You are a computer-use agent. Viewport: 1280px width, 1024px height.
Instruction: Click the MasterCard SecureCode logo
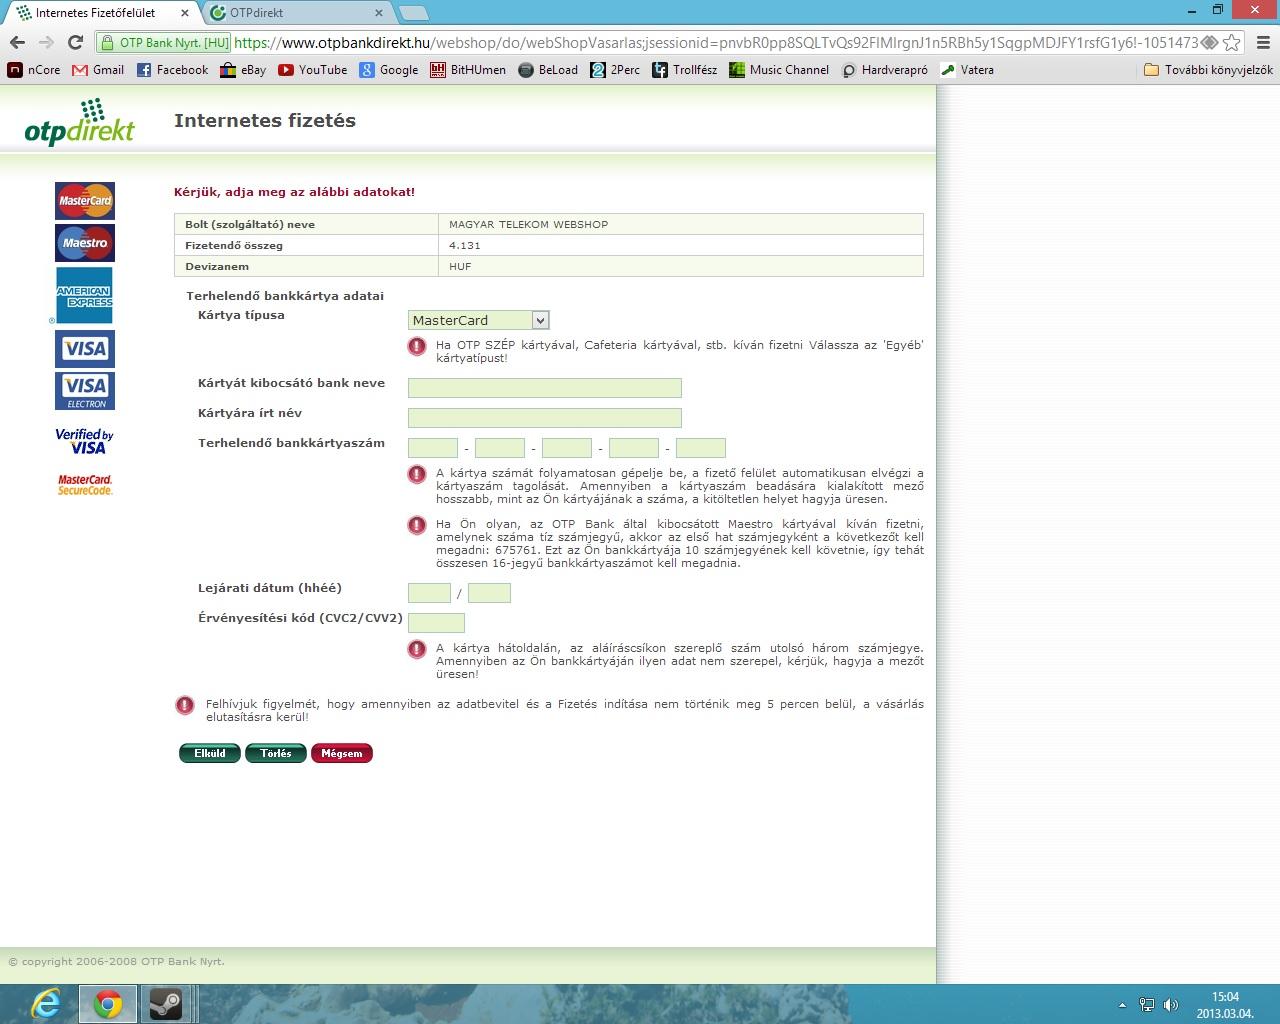(x=85, y=485)
